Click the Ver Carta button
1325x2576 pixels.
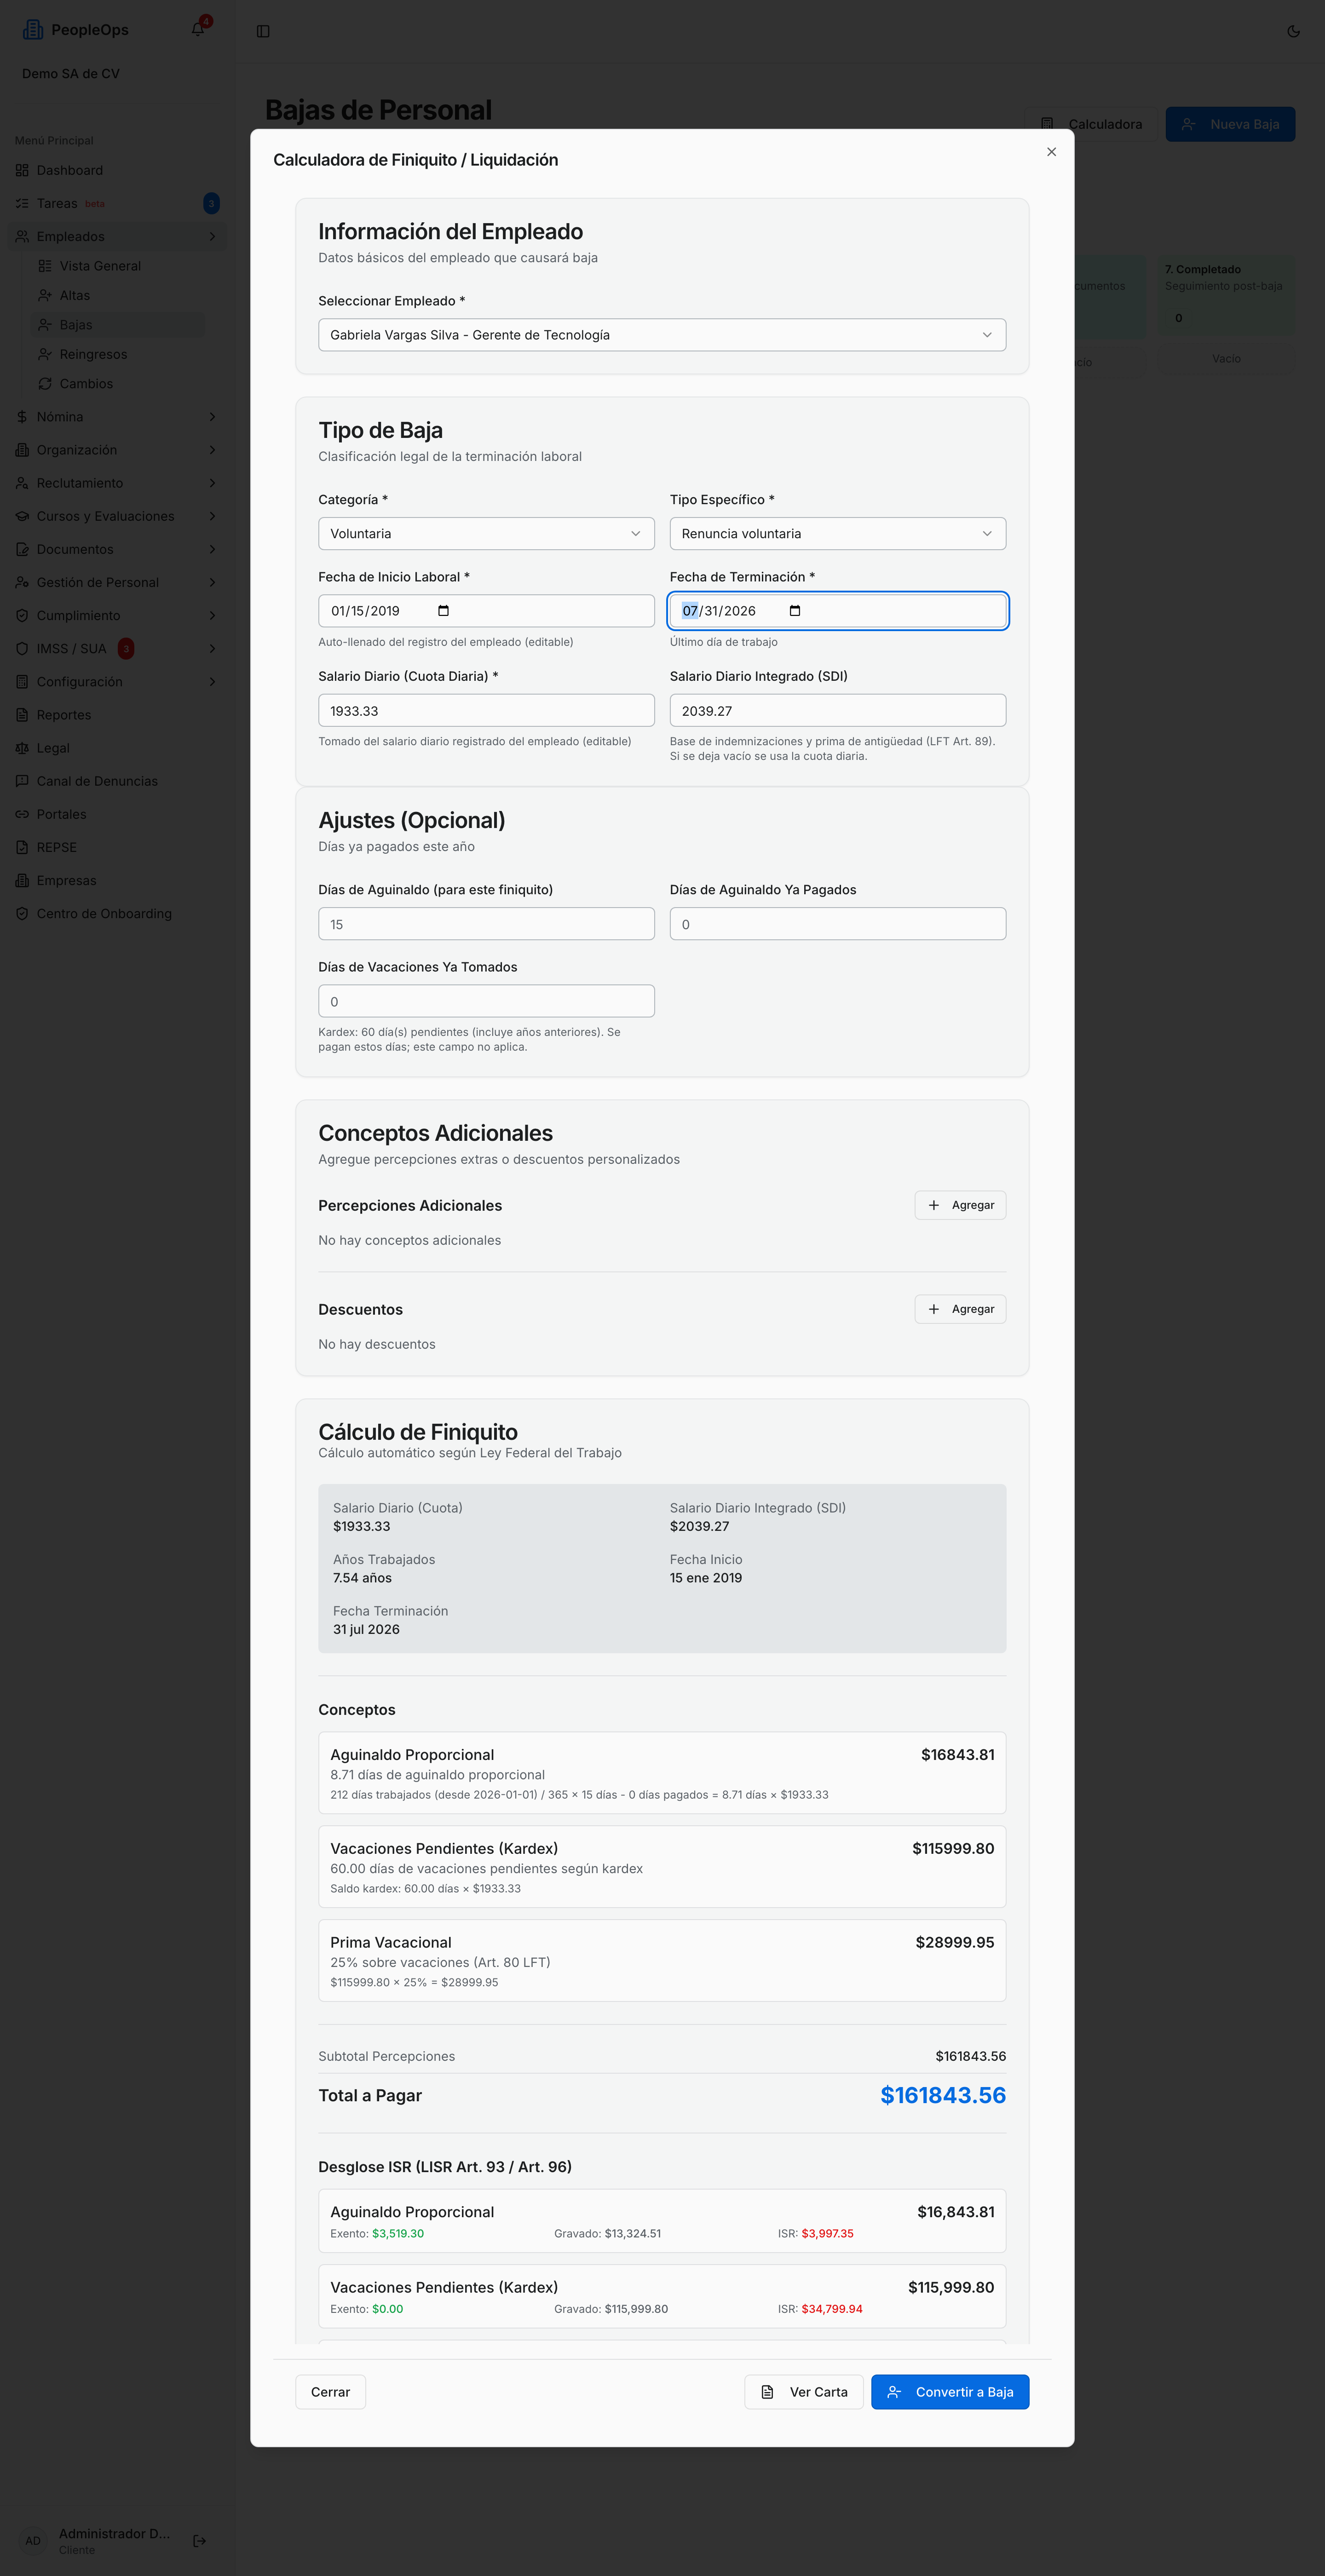click(x=804, y=2392)
